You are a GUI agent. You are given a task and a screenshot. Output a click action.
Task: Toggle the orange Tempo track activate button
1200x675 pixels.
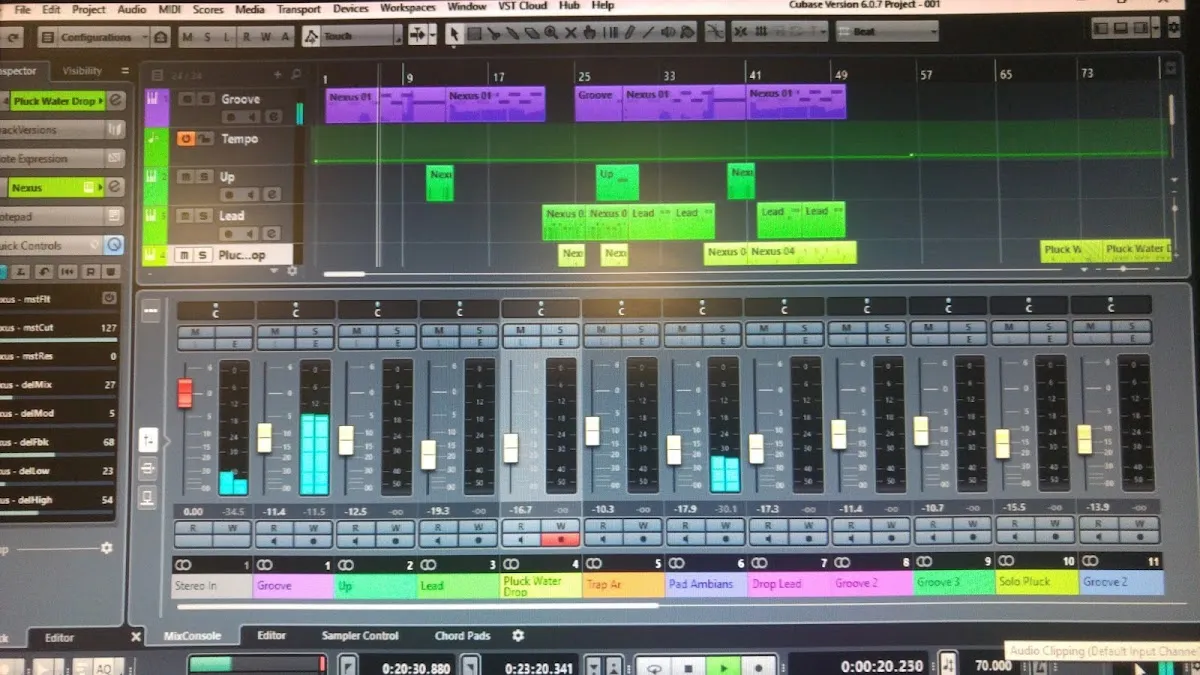coord(185,139)
